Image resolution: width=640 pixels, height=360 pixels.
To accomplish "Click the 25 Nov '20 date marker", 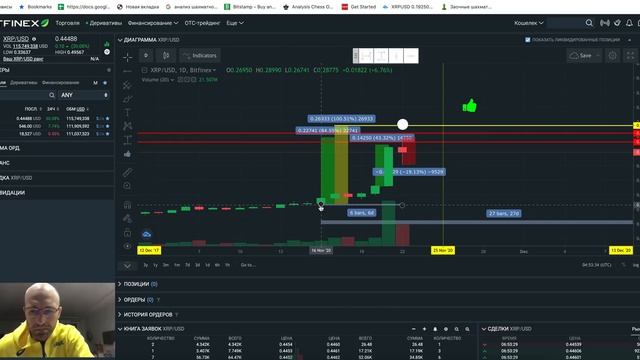I will pyautogui.click(x=443, y=250).
